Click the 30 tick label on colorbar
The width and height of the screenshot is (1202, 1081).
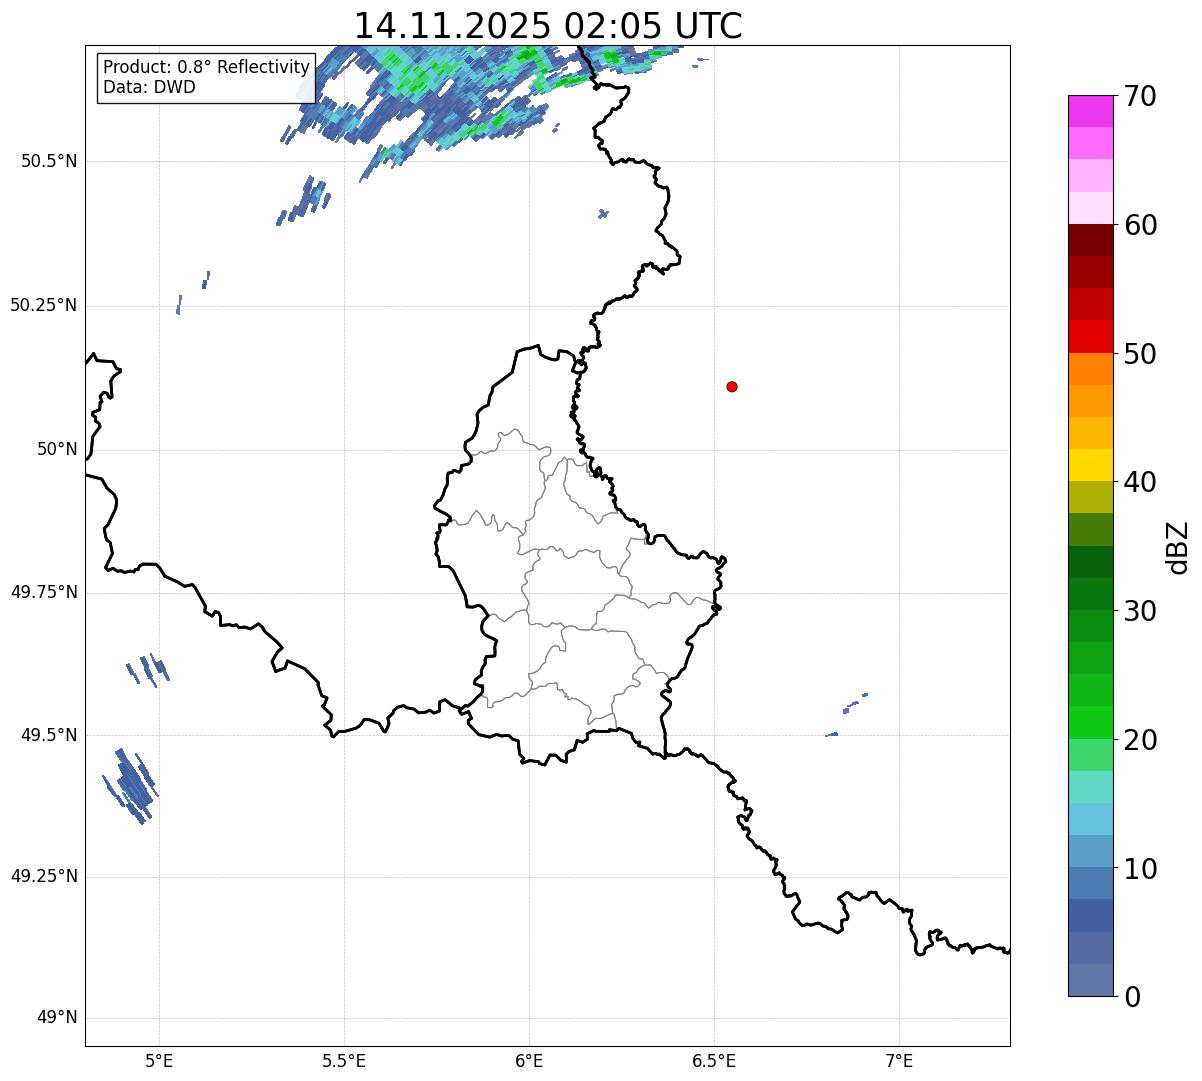click(1140, 611)
